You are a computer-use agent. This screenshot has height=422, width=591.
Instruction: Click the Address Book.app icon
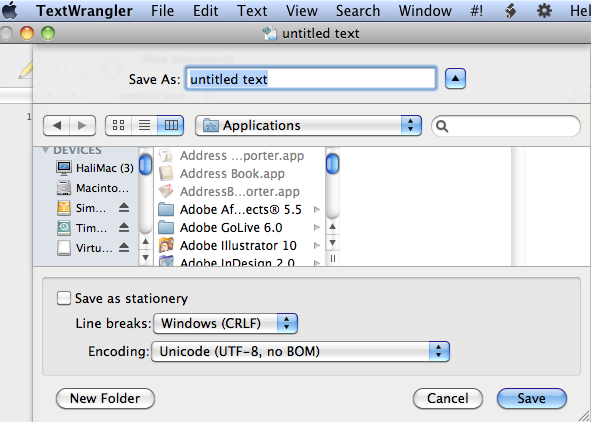click(x=166, y=173)
